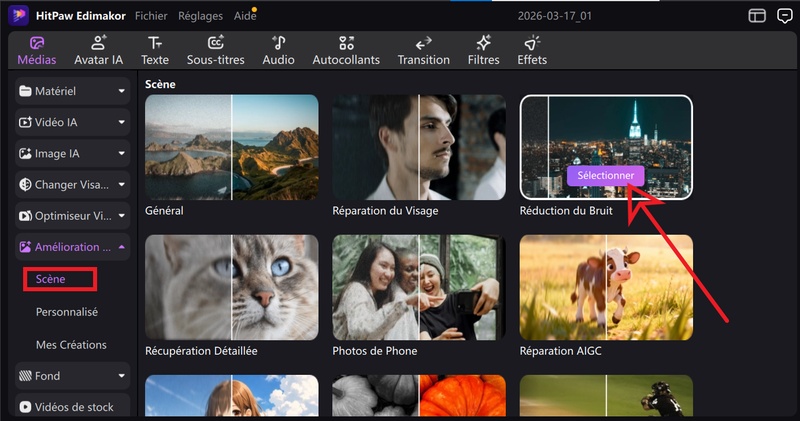The image size is (800, 421).
Task: Open the feedback message icon
Action: [x=784, y=16]
